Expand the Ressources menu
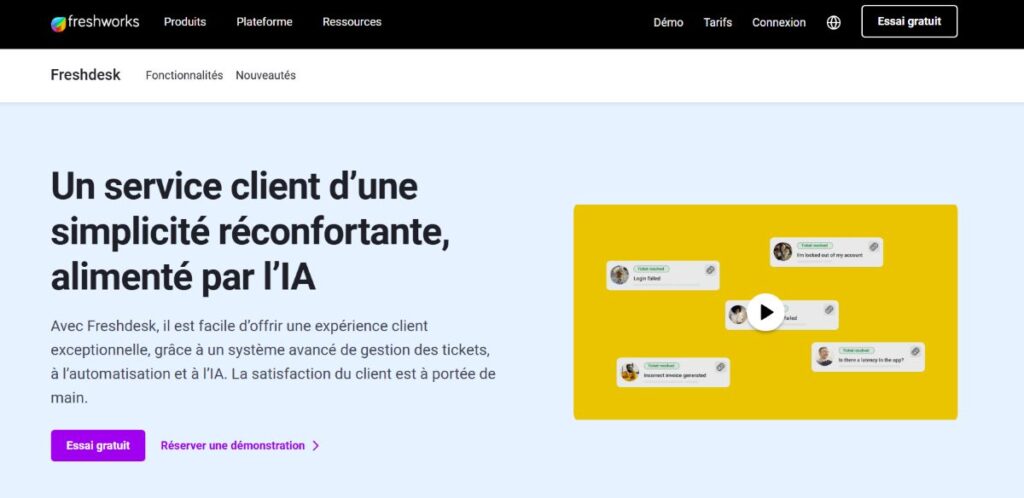 click(x=352, y=22)
